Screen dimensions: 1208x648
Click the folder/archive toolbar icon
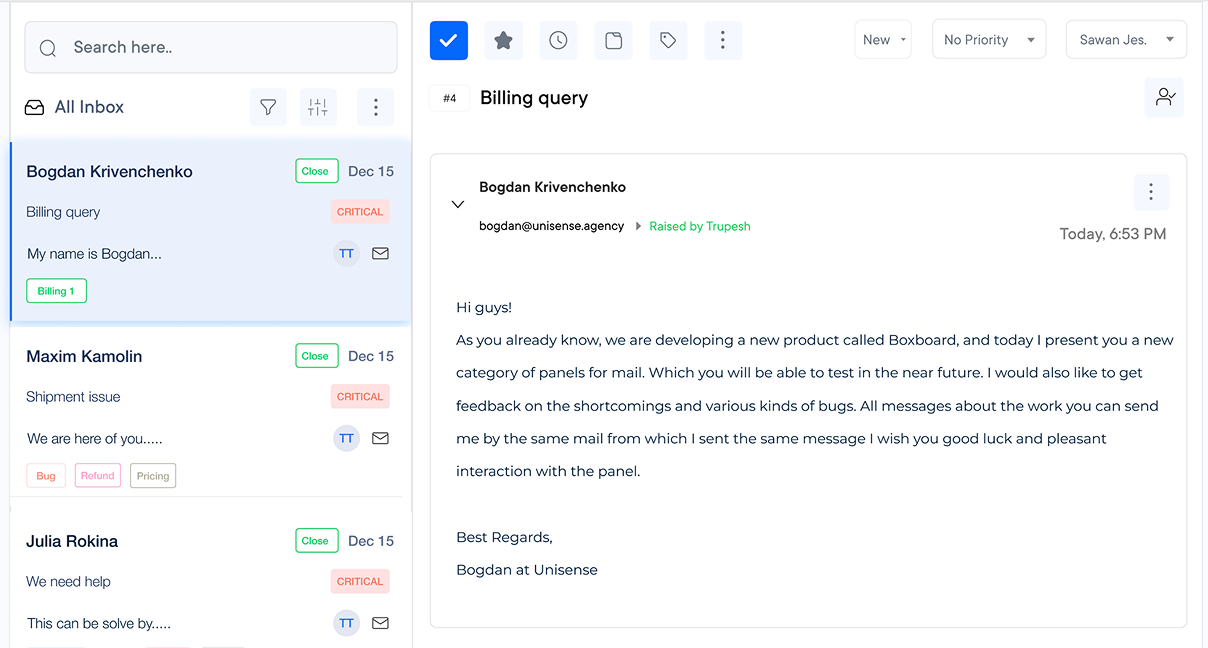(x=613, y=40)
